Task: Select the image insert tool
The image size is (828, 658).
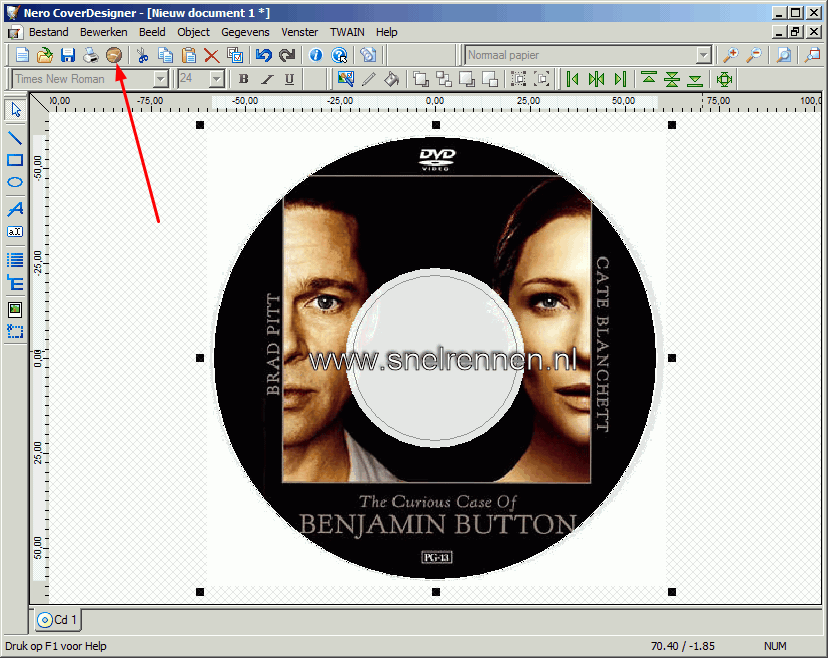Action: point(15,309)
